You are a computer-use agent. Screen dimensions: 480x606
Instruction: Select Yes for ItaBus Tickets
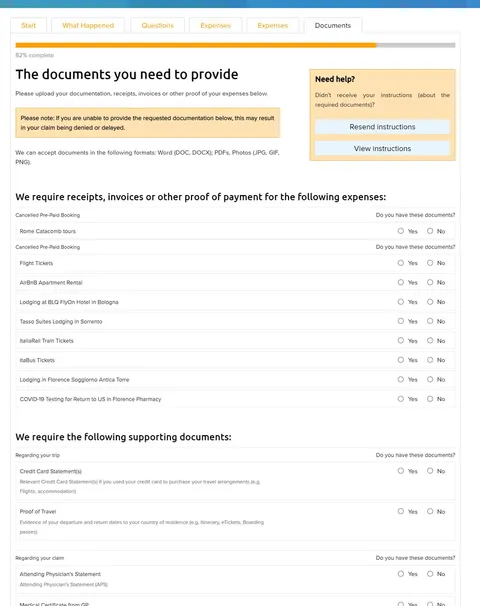(x=401, y=360)
